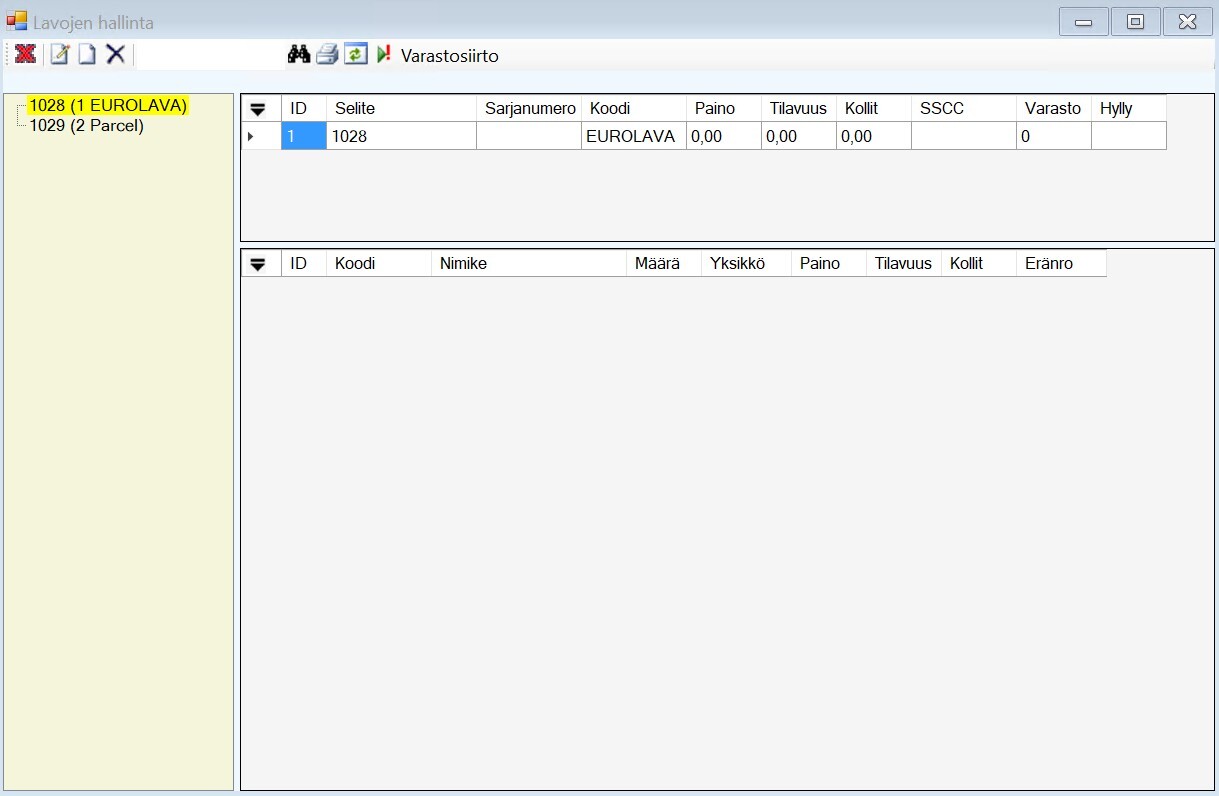1219x796 pixels.
Task: Refresh the list with green arrows icon
Action: coord(356,55)
